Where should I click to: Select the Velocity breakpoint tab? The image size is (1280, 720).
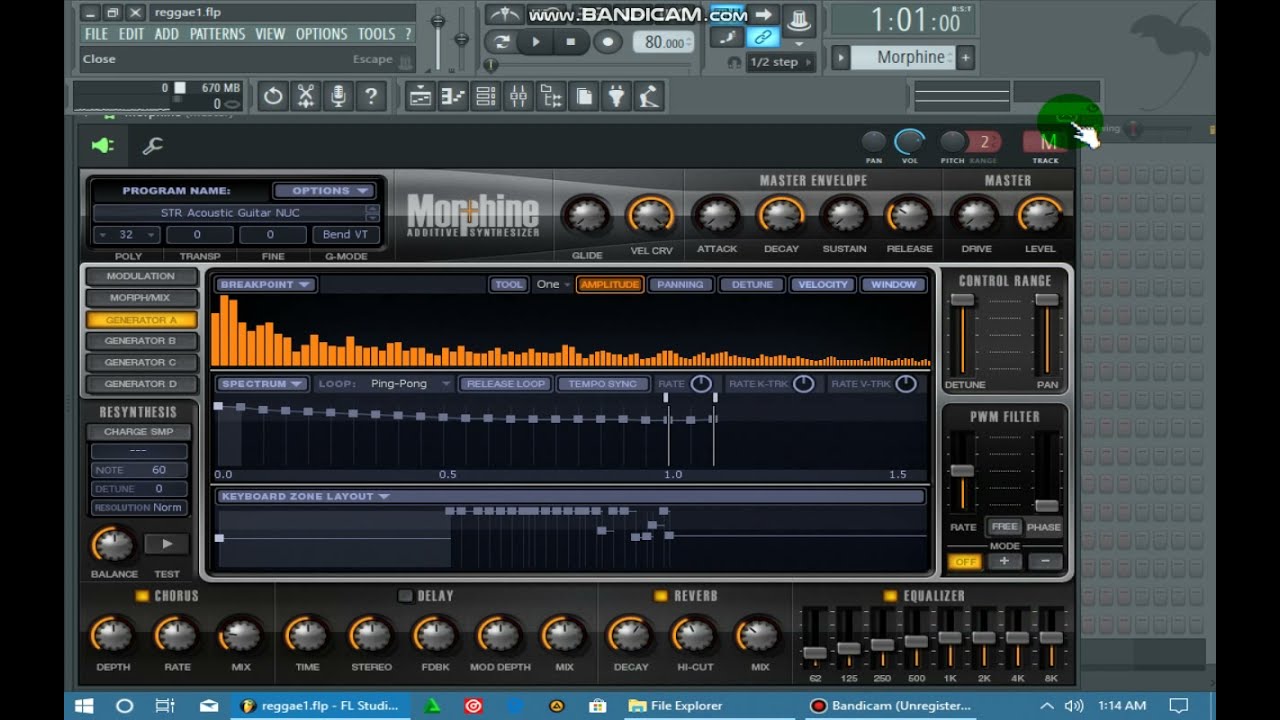pyautogui.click(x=823, y=285)
